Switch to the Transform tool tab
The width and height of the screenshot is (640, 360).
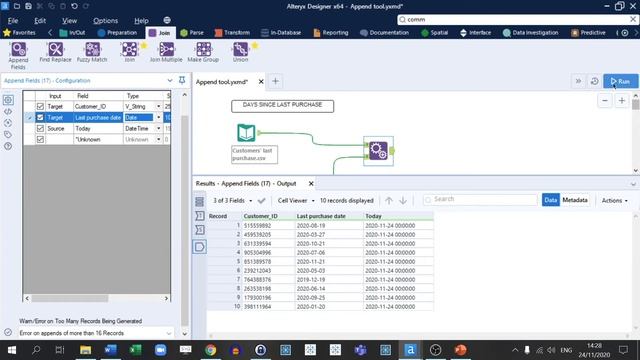(x=232, y=33)
